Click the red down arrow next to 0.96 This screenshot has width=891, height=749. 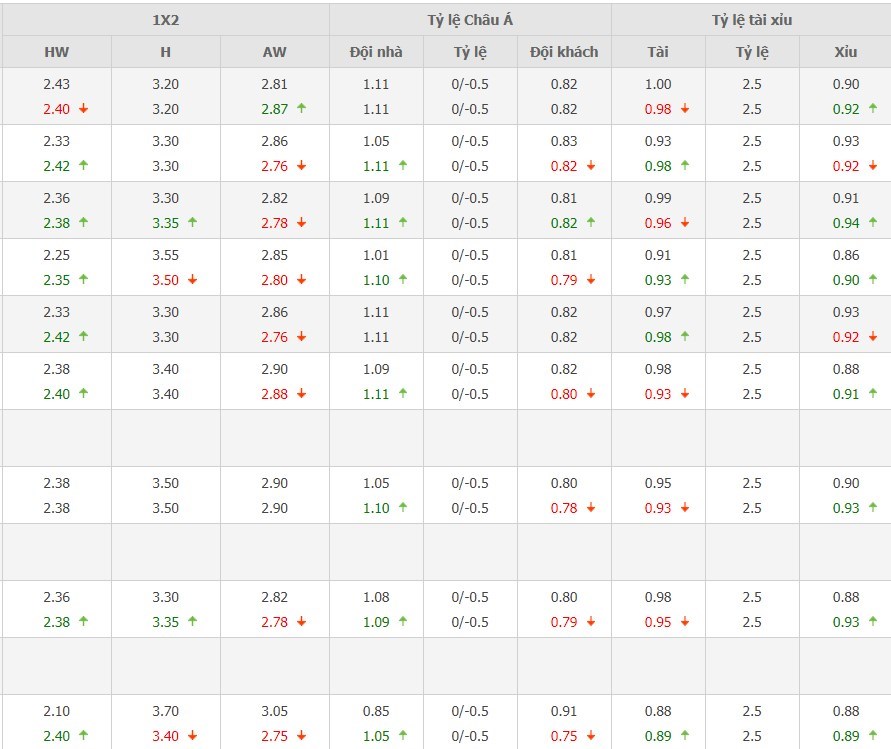(x=685, y=223)
